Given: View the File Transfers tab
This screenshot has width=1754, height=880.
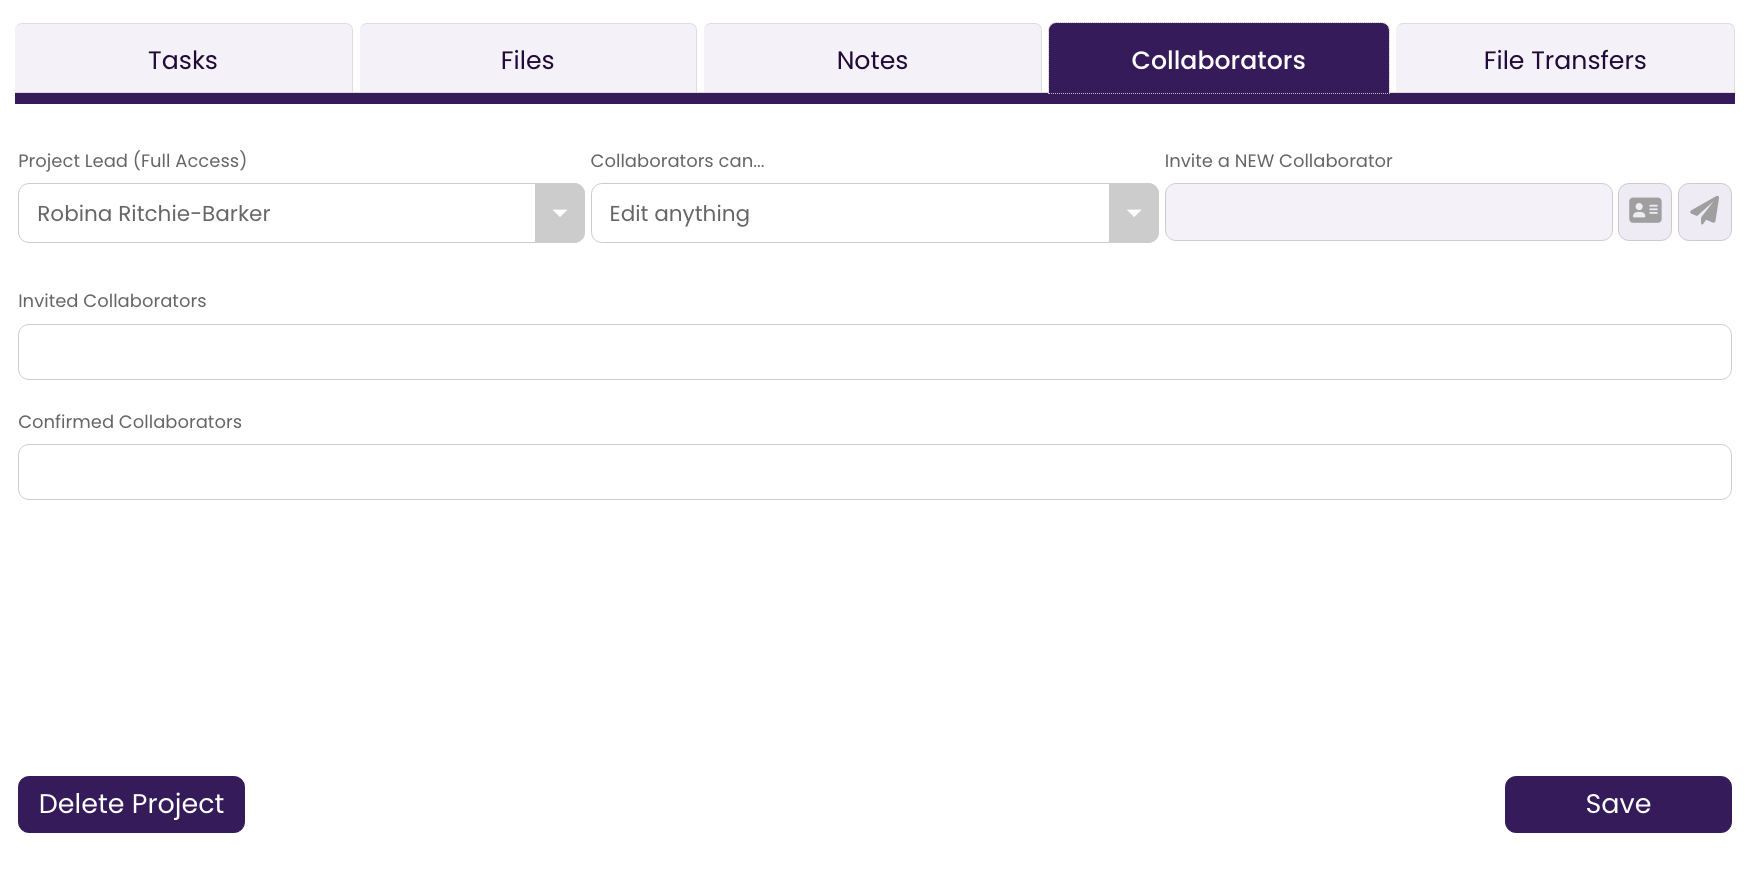Looking at the screenshot, I should point(1565,60).
